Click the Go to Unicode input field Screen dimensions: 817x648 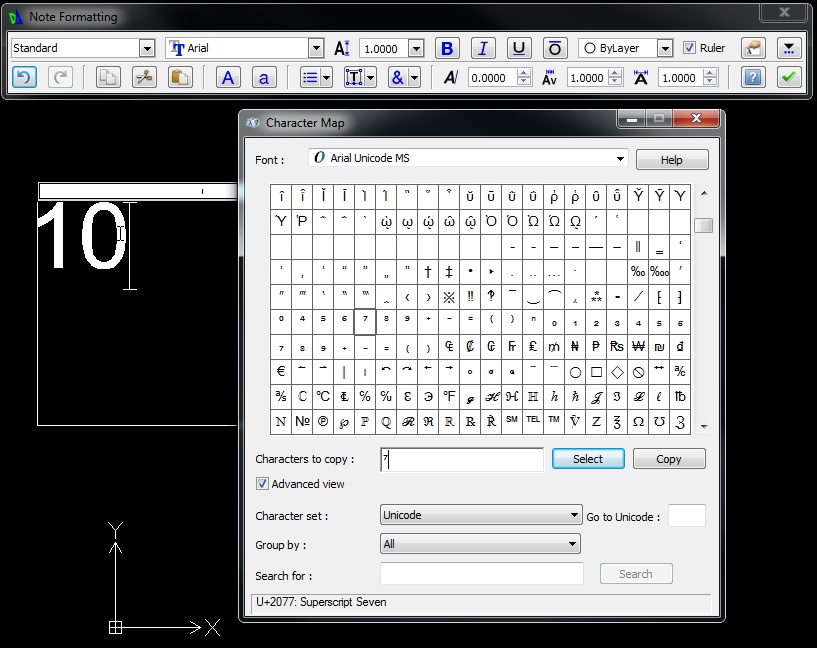686,516
